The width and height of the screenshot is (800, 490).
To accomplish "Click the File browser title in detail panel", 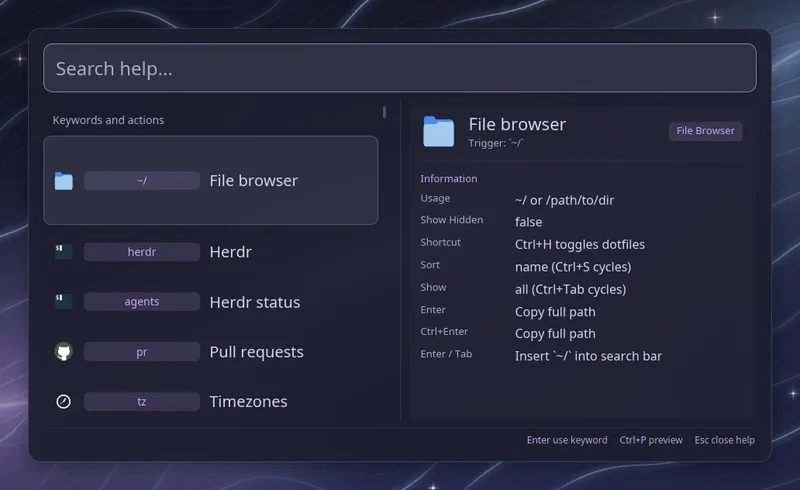I will point(517,124).
